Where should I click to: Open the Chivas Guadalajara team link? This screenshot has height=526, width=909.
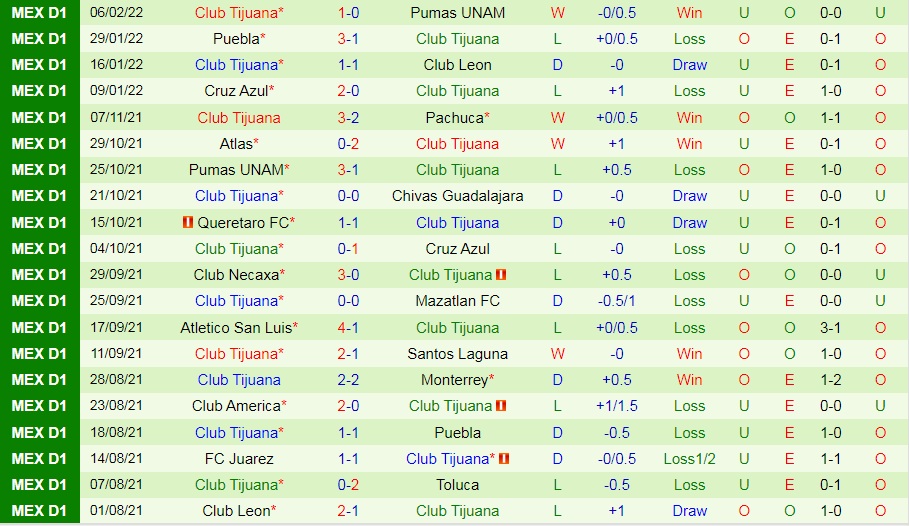[457, 196]
